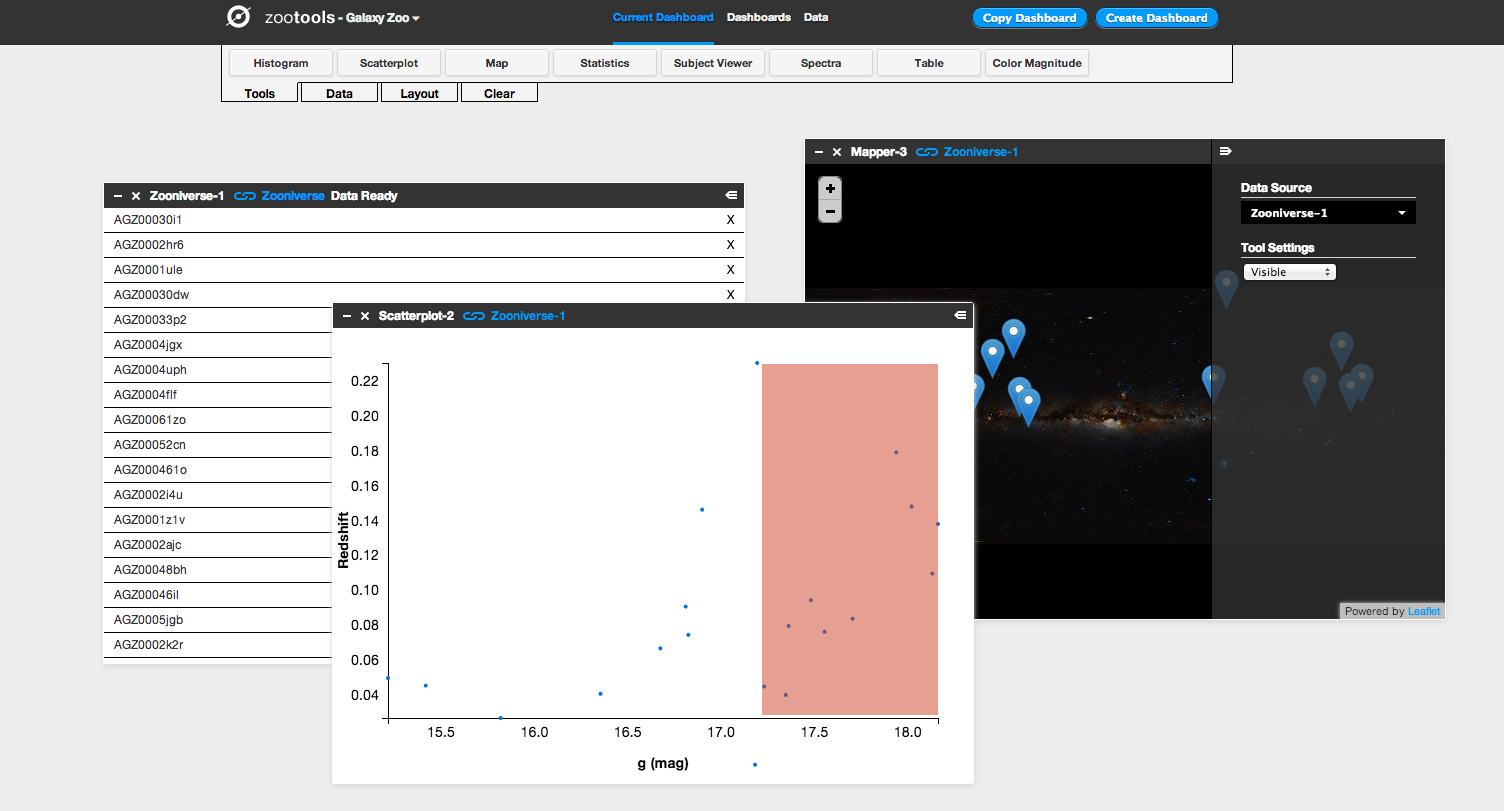Select a blue map marker pin
The width and height of the screenshot is (1504, 811).
(1016, 330)
